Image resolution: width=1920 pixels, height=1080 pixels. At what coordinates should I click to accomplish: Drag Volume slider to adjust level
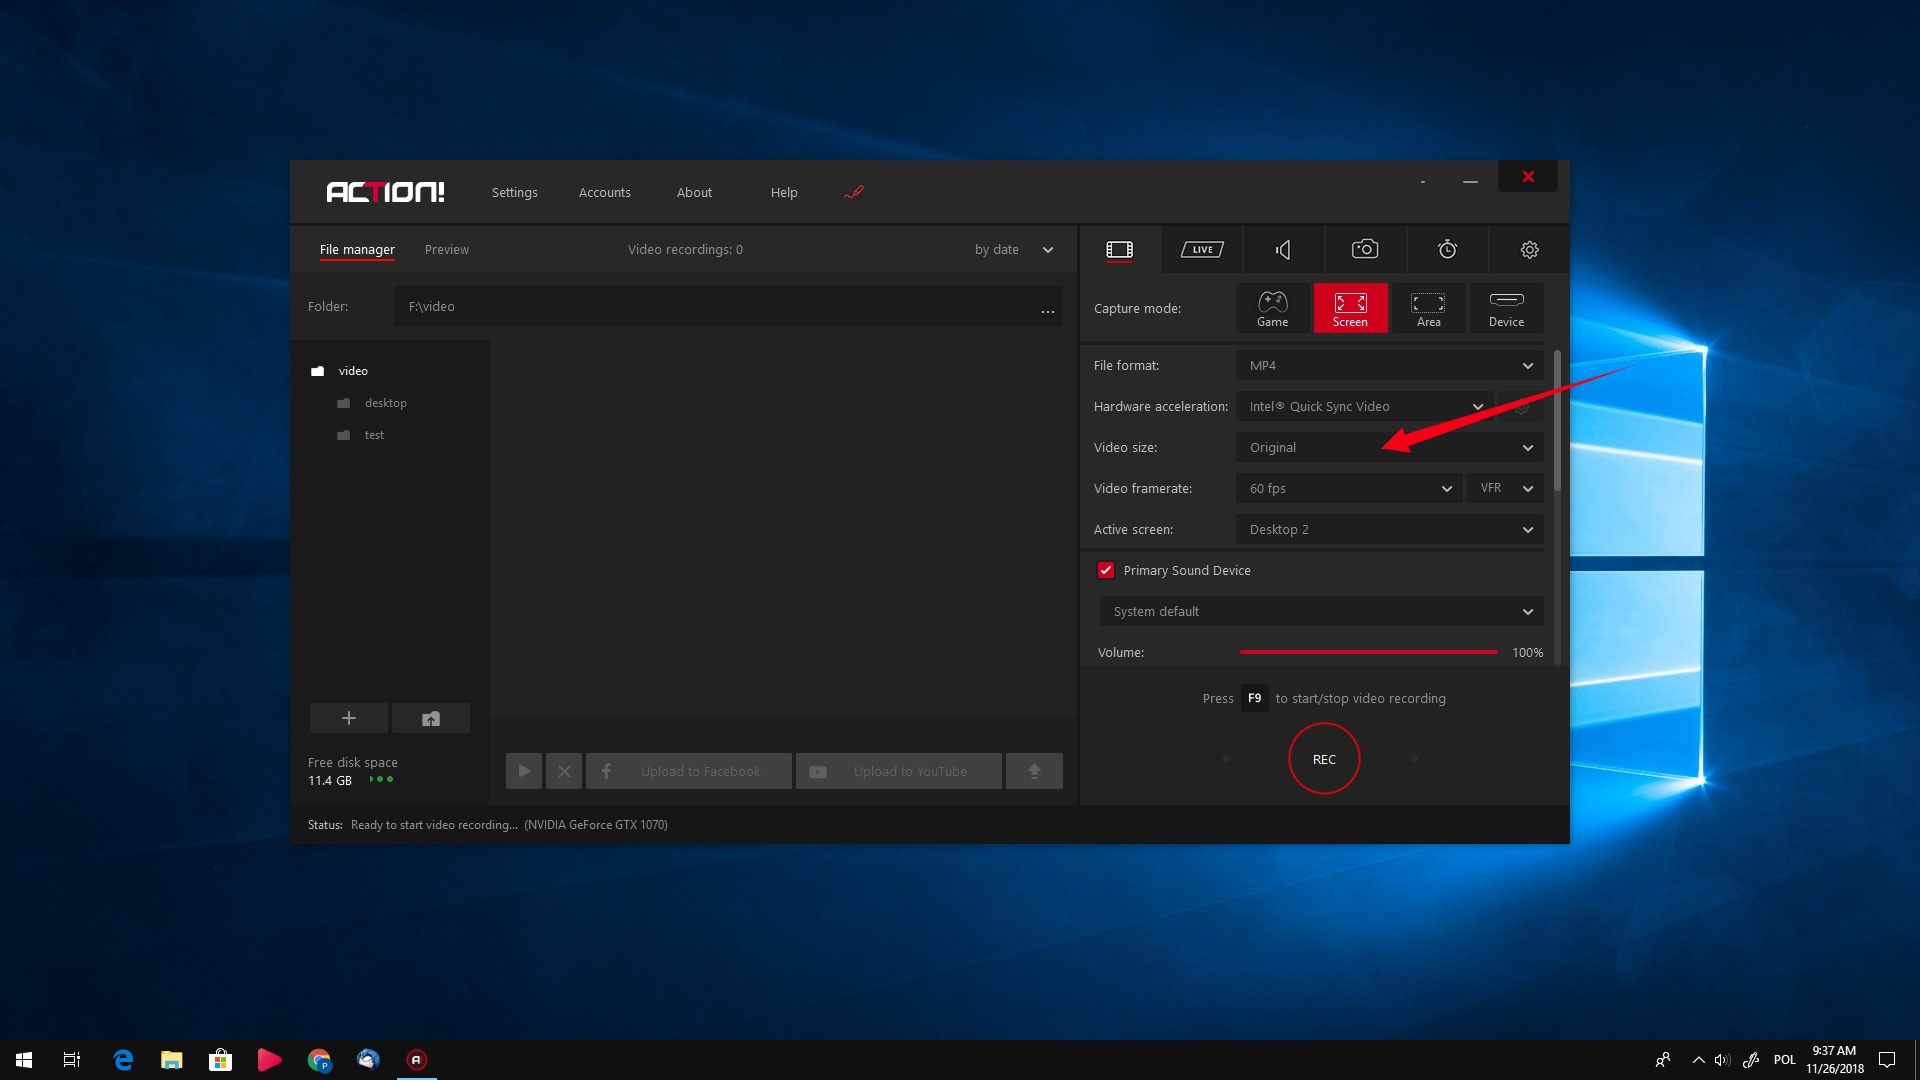coord(1497,651)
